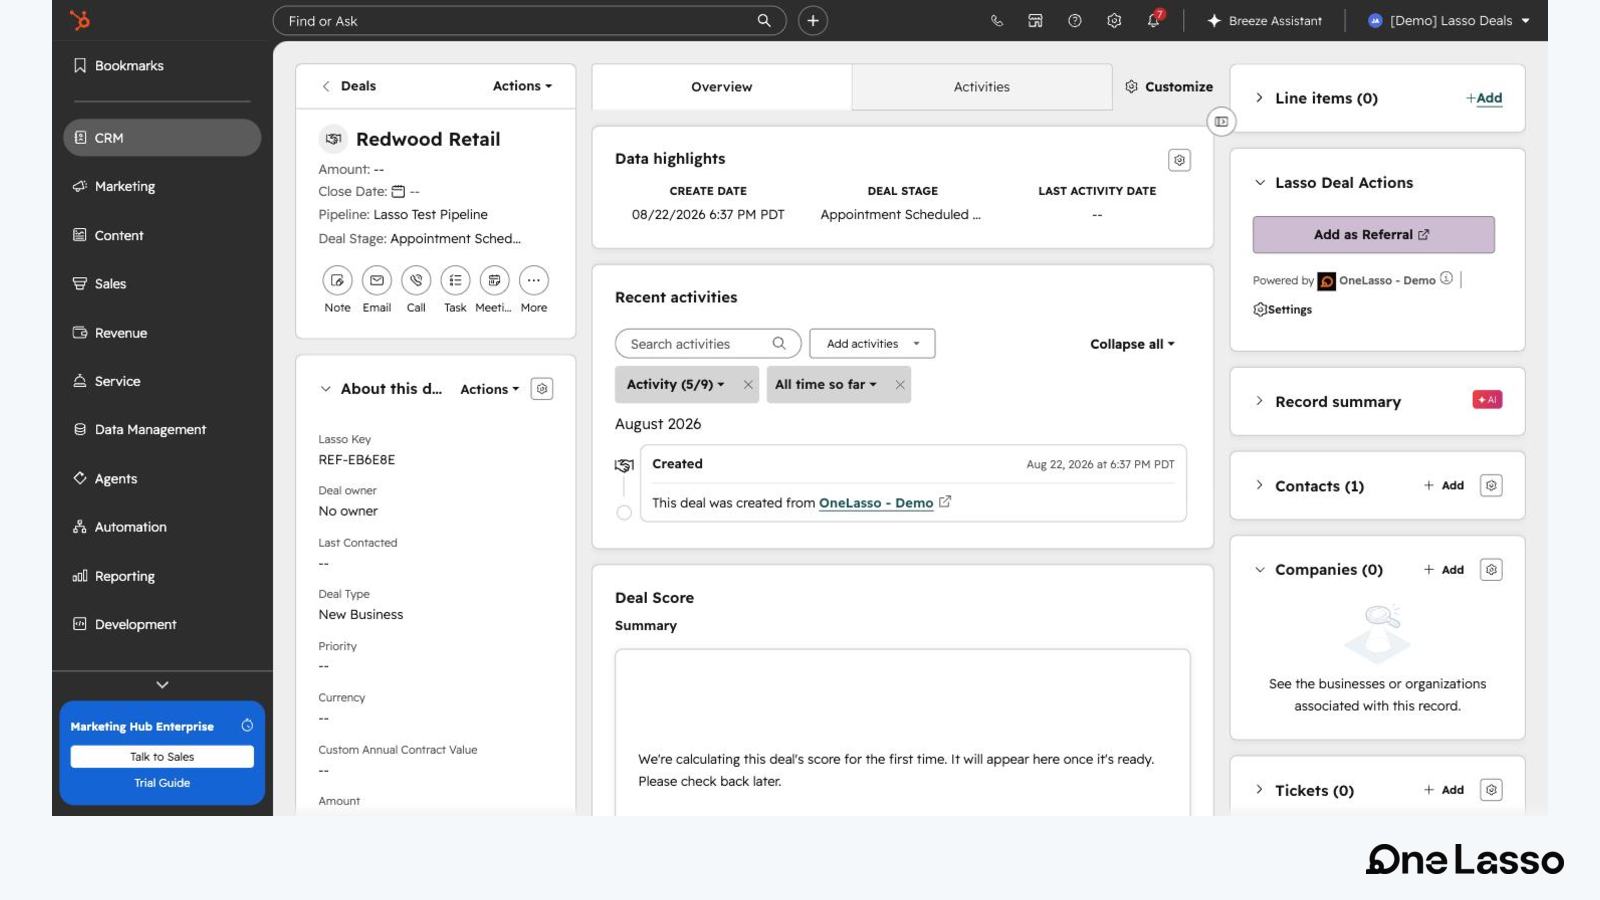Open the deal Actions dropdown beside Deals
This screenshot has width=1600, height=900.
[522, 86]
